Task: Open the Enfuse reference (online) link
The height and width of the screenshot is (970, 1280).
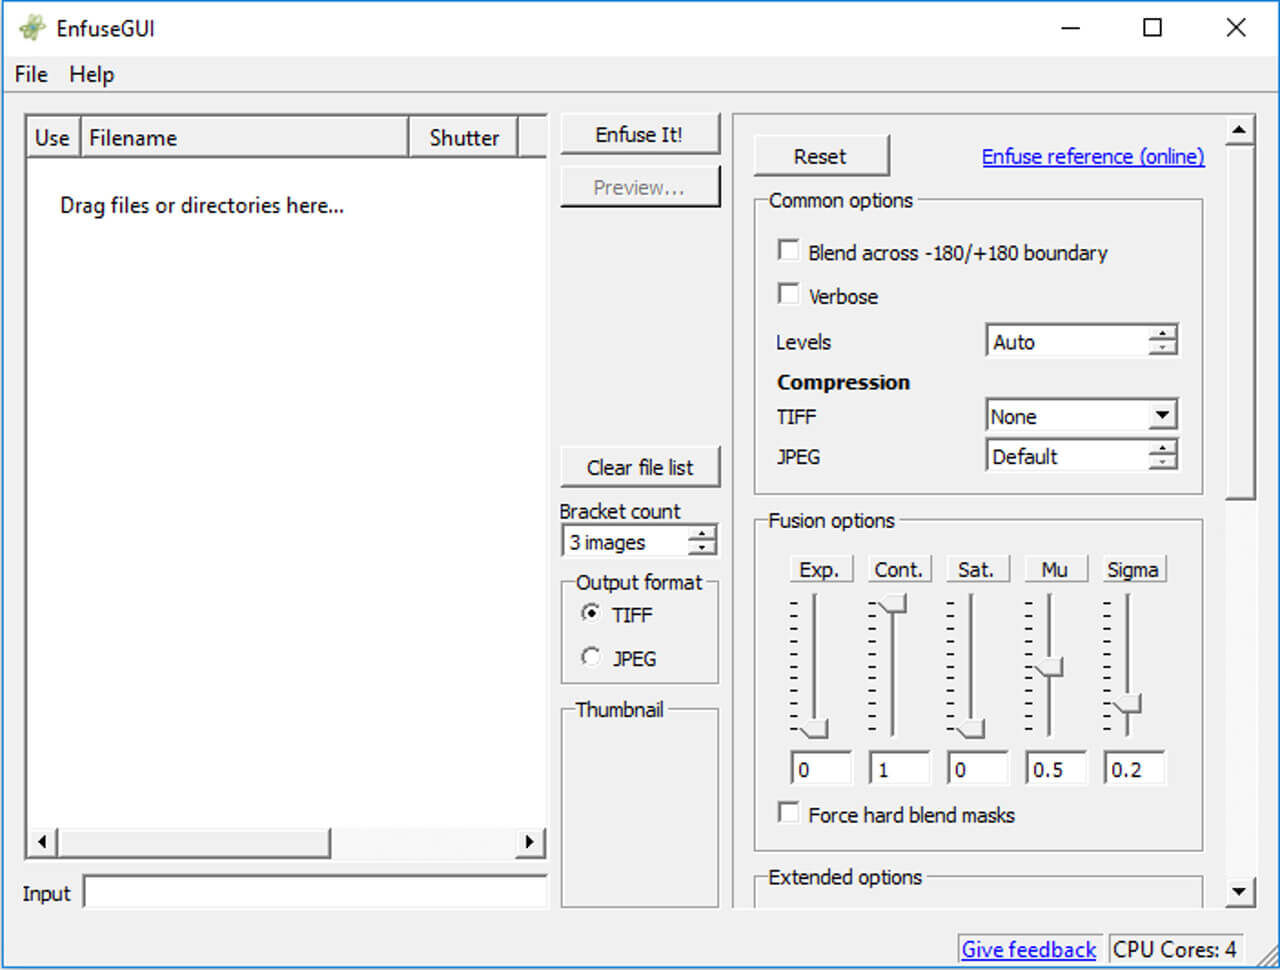Action: coord(1093,156)
